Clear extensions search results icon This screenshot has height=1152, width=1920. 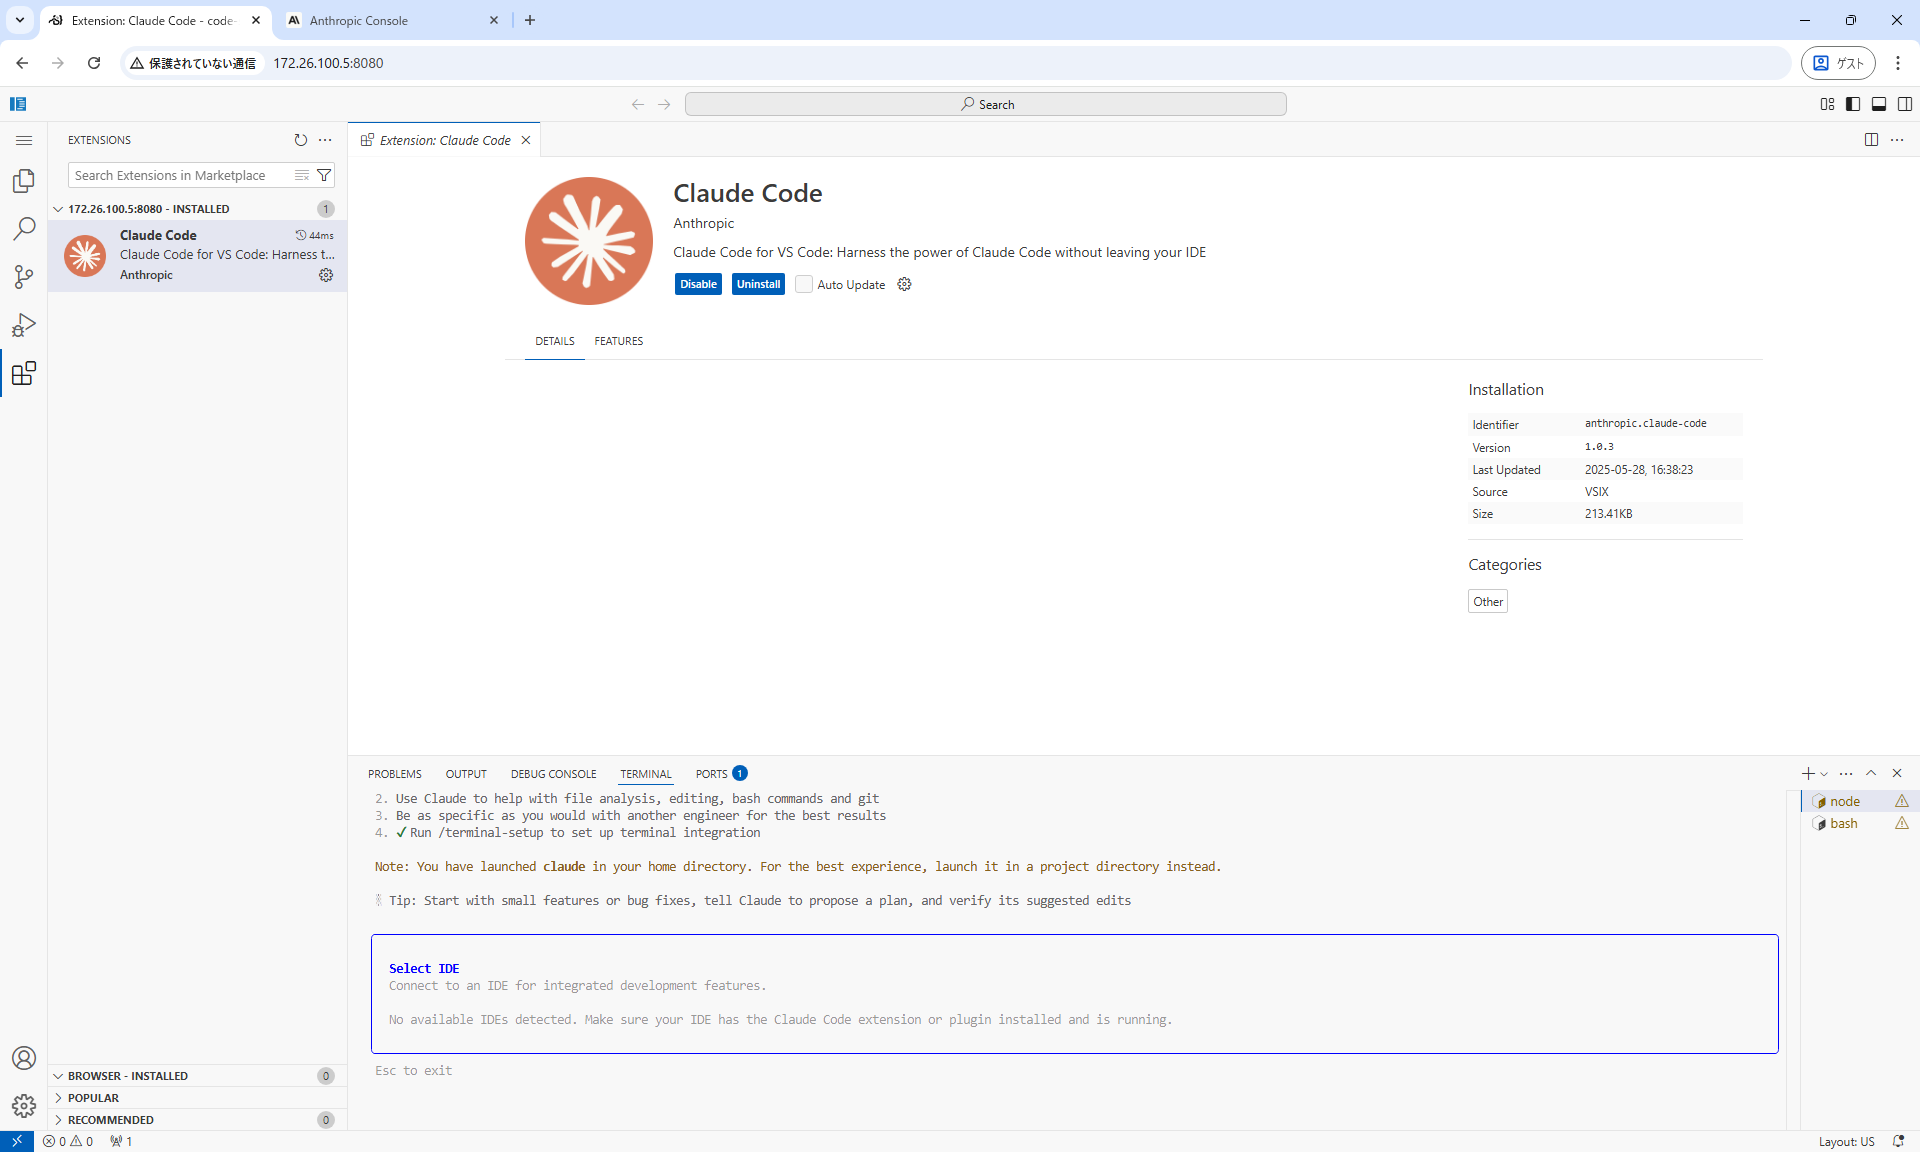(x=302, y=175)
